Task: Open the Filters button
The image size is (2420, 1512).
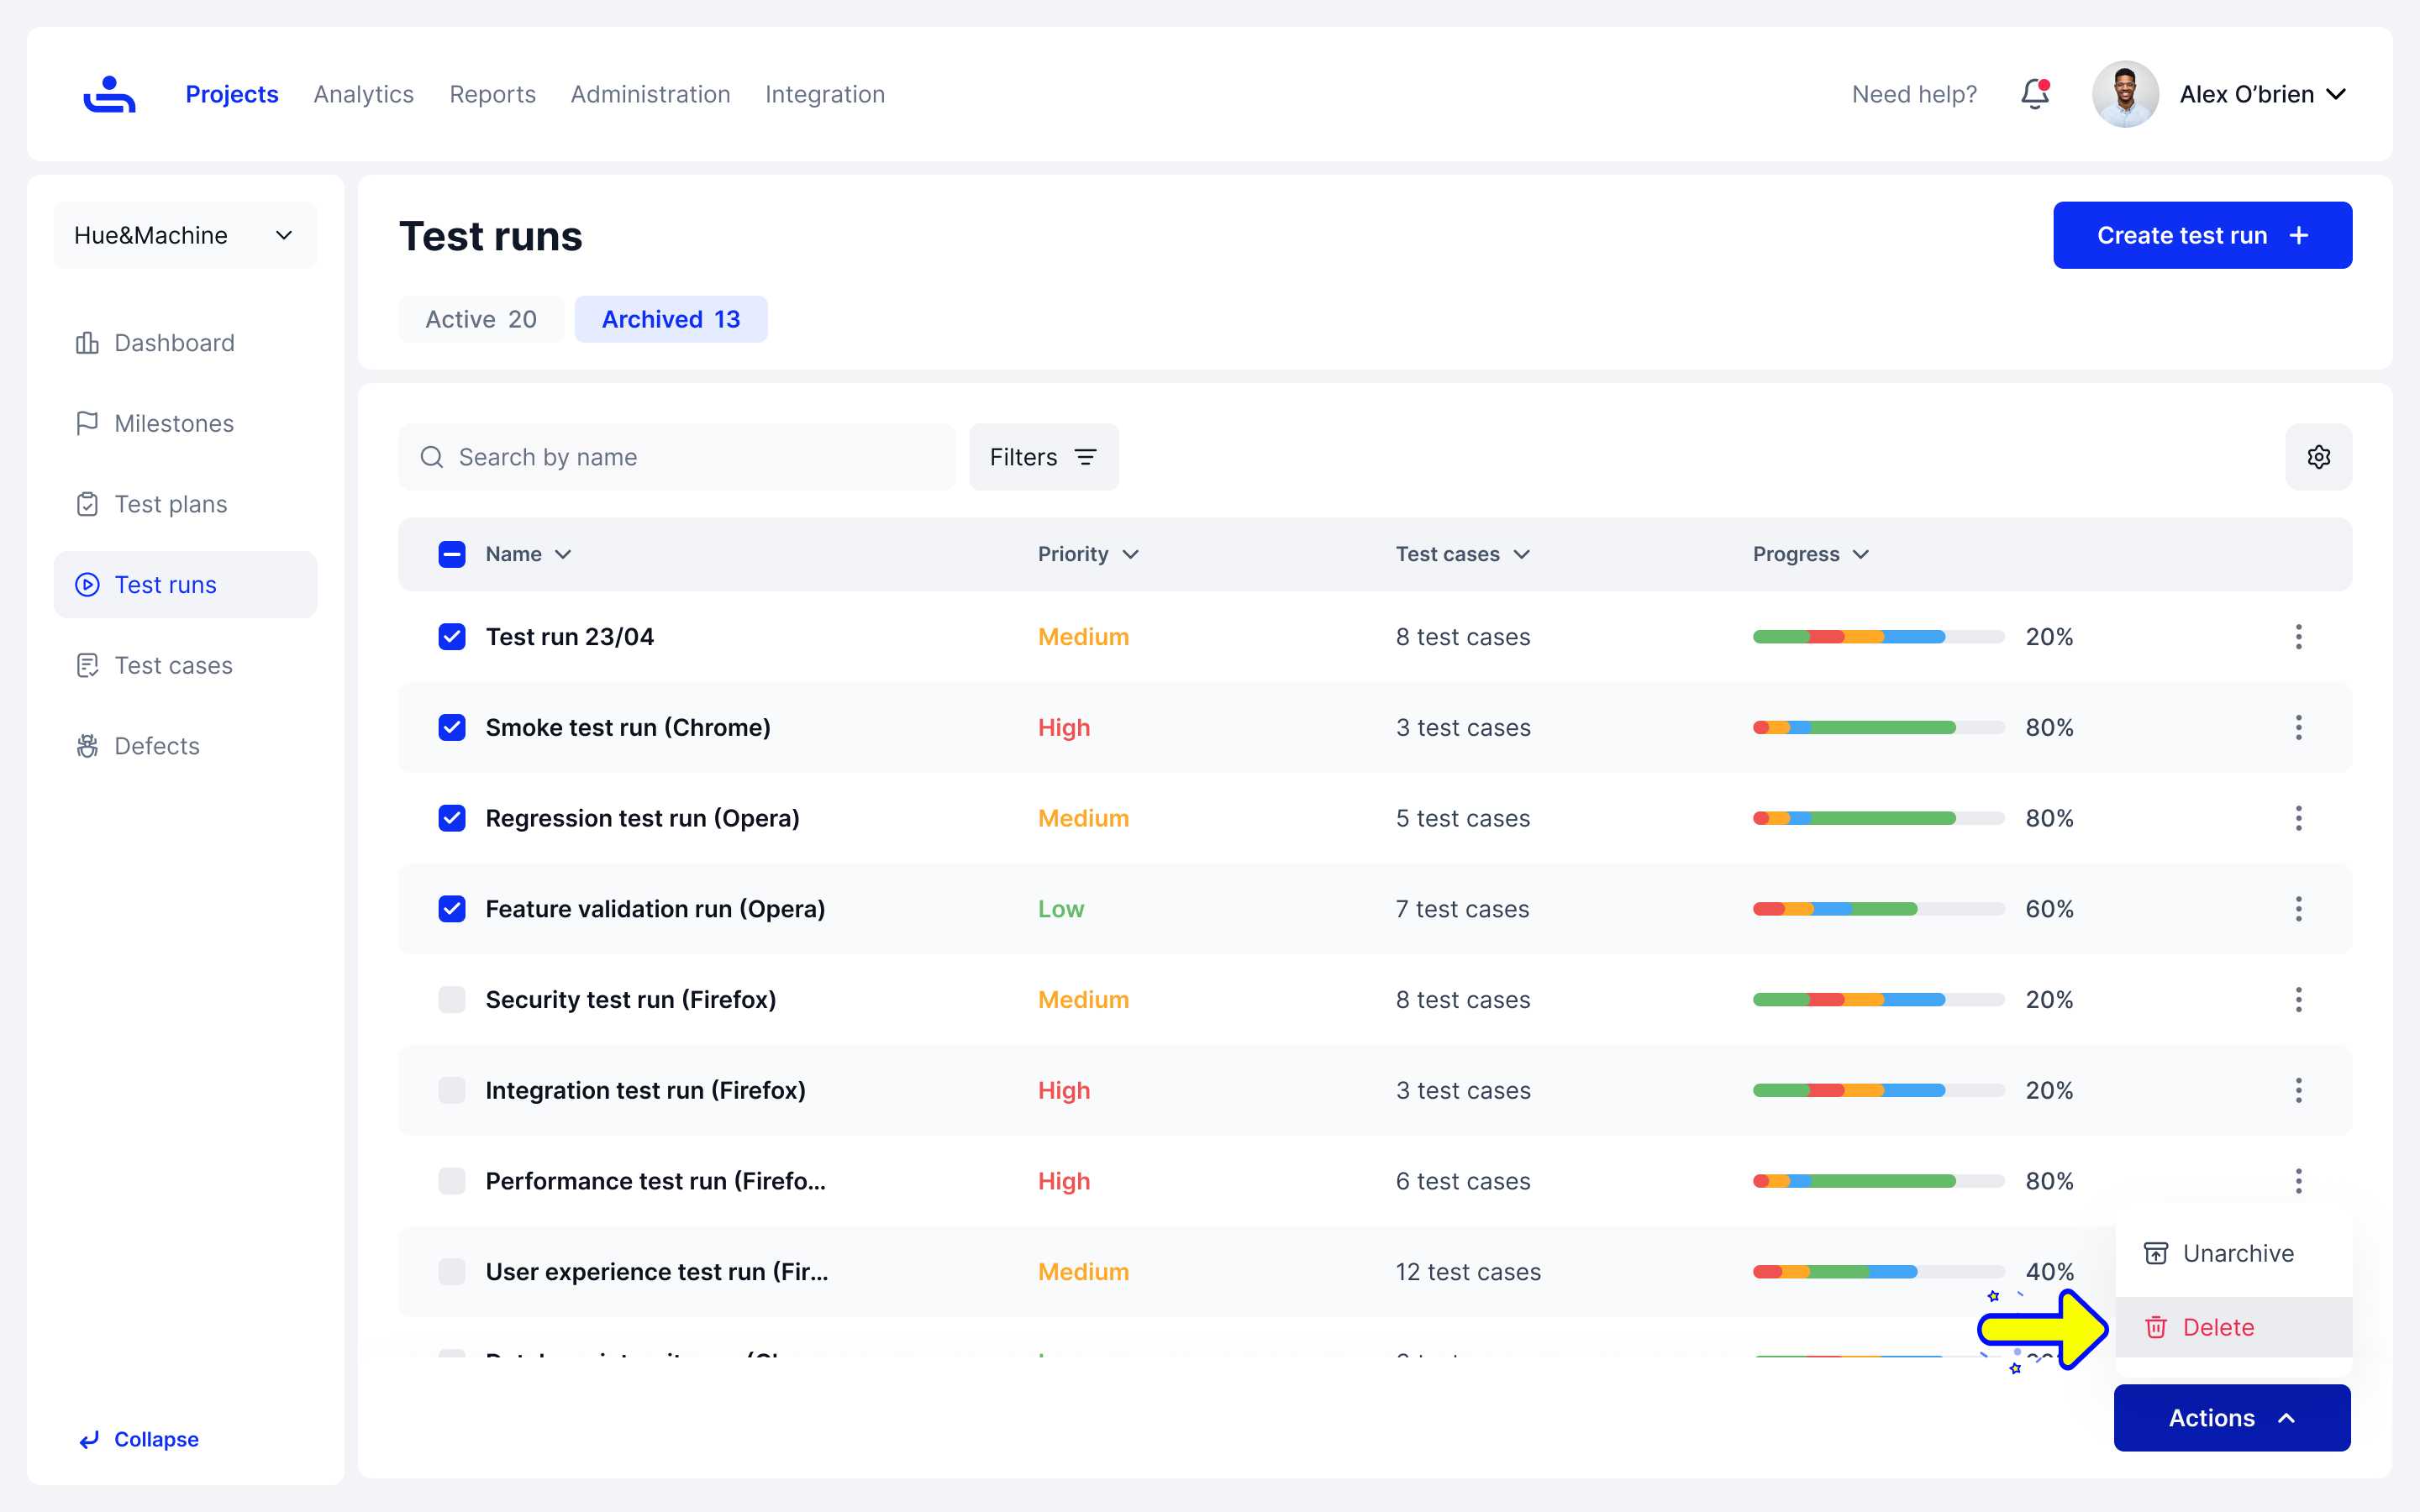Action: pyautogui.click(x=1043, y=457)
